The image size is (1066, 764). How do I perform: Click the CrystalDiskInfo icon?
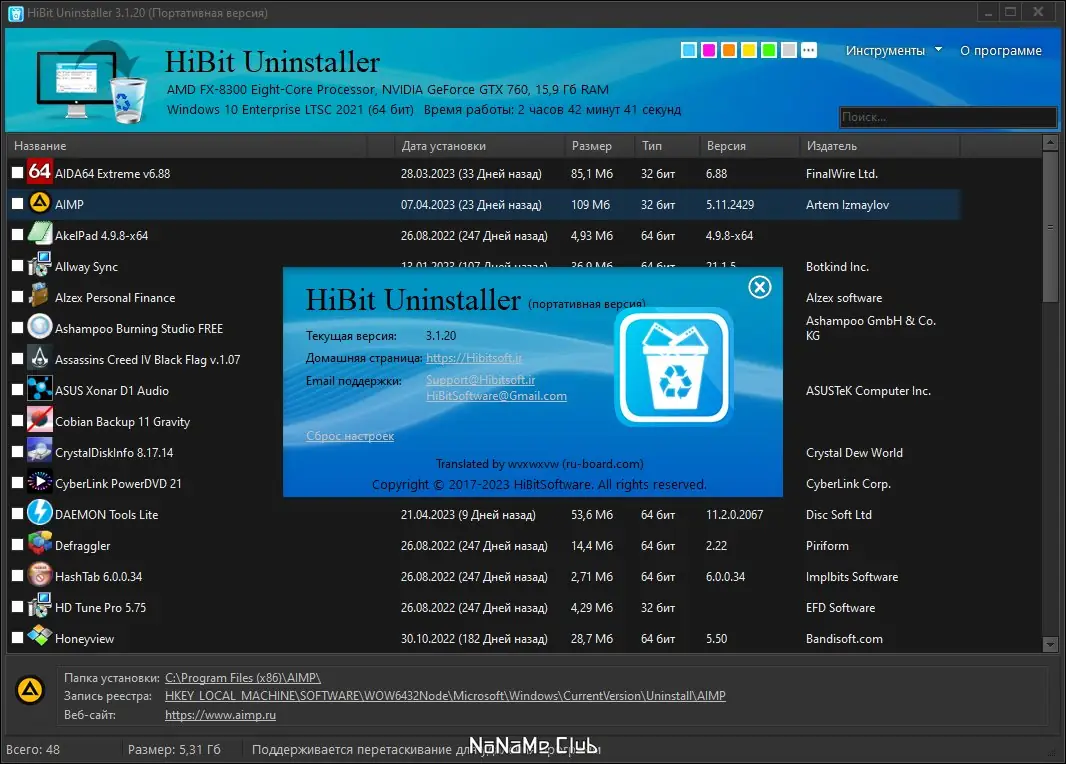point(39,451)
